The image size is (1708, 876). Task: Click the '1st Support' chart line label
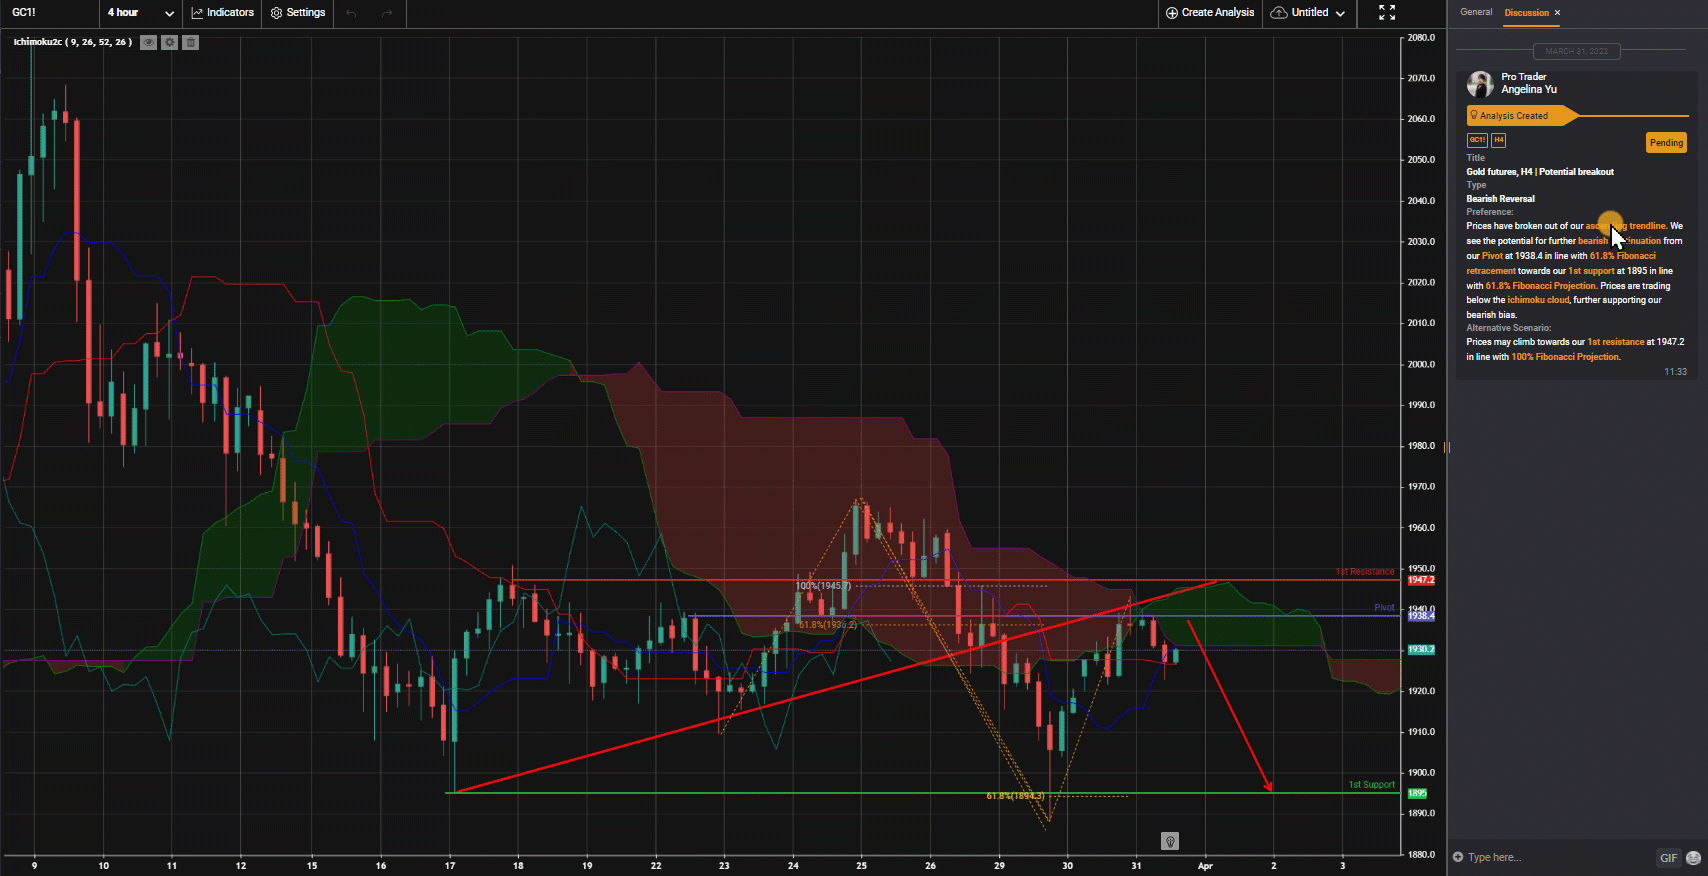(x=1371, y=785)
